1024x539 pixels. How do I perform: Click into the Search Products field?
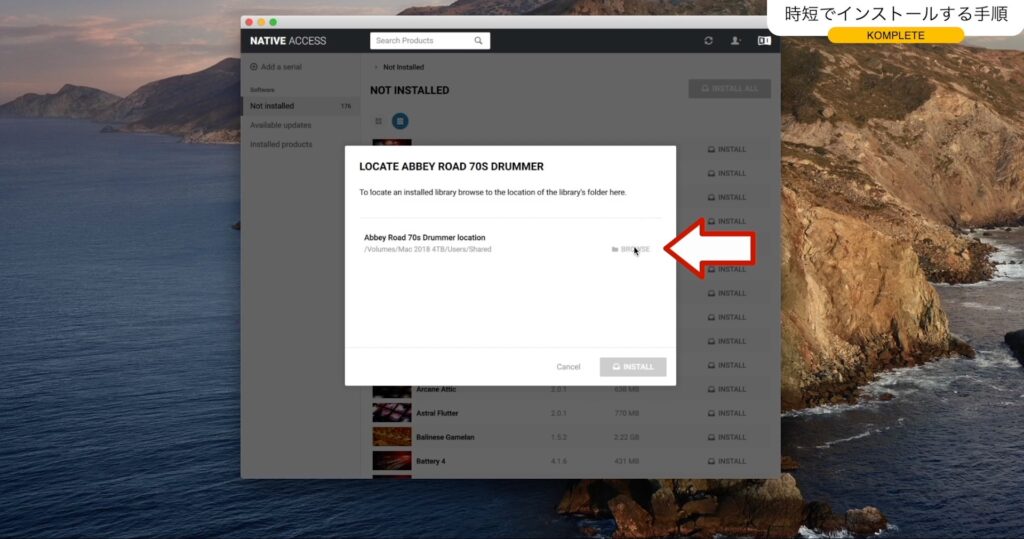tap(430, 41)
